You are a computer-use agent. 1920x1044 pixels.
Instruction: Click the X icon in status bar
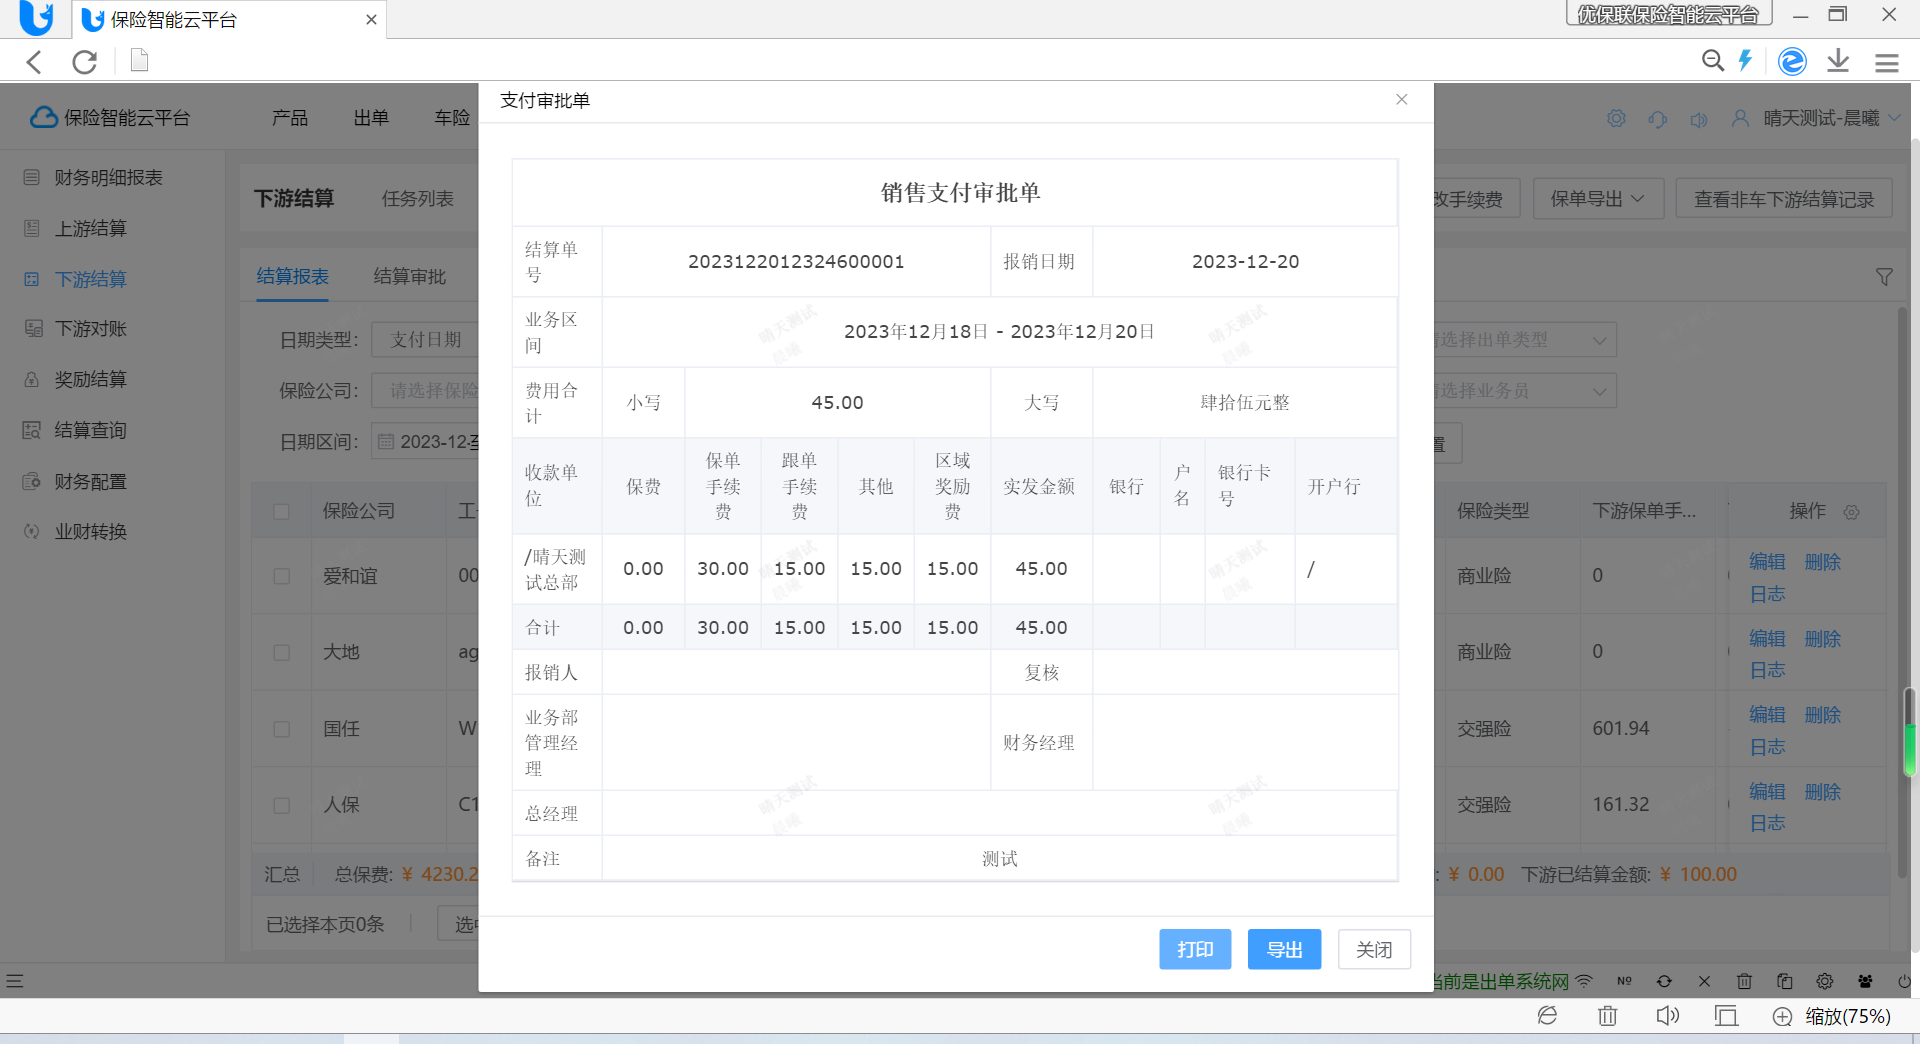coord(1704,981)
